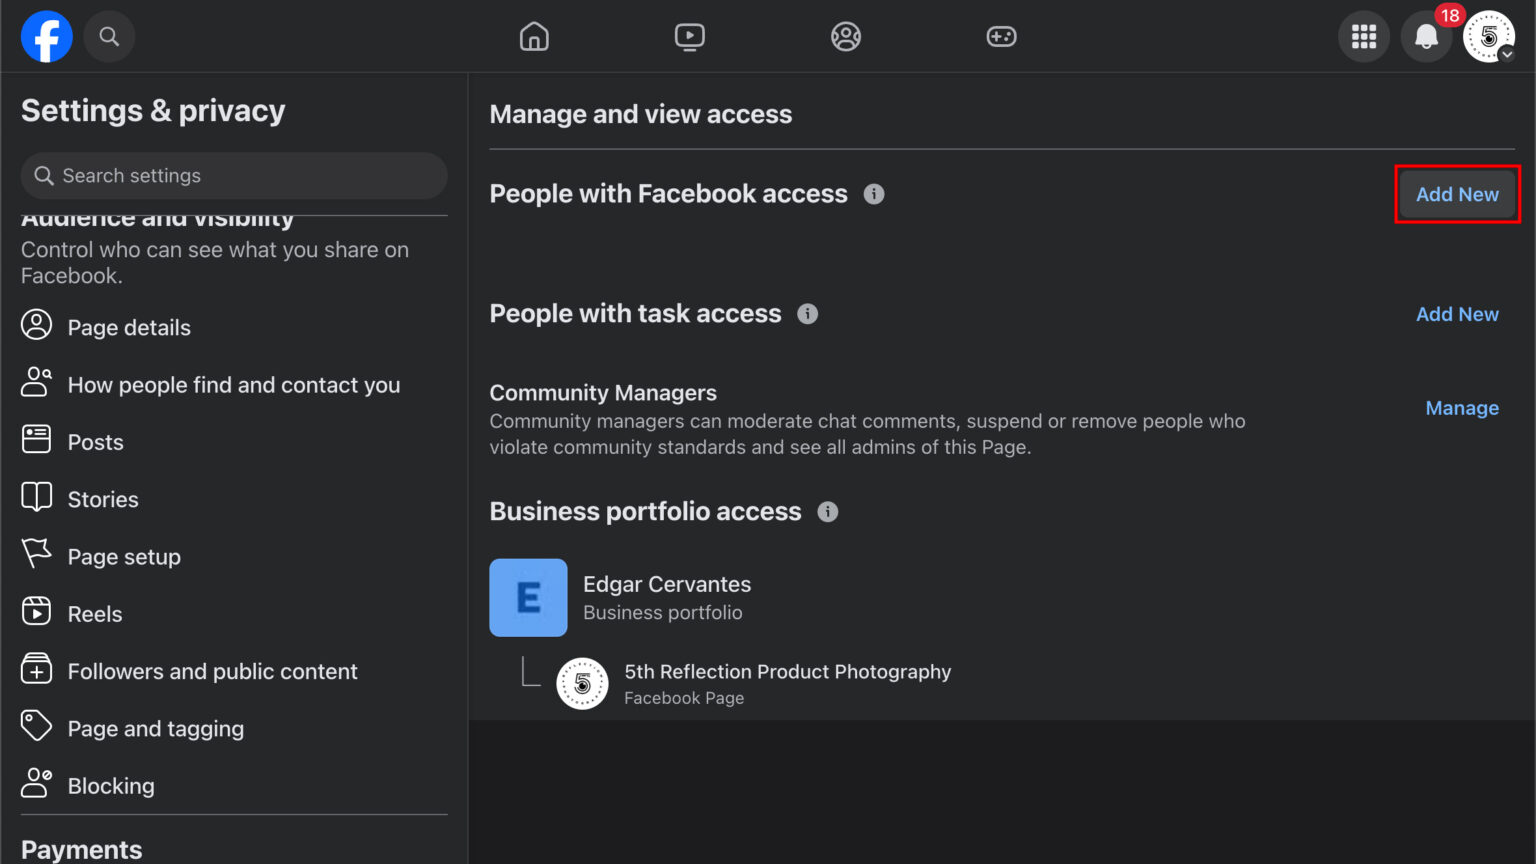Open the apps Menu grid icon
This screenshot has width=1536, height=864.
(x=1363, y=36)
